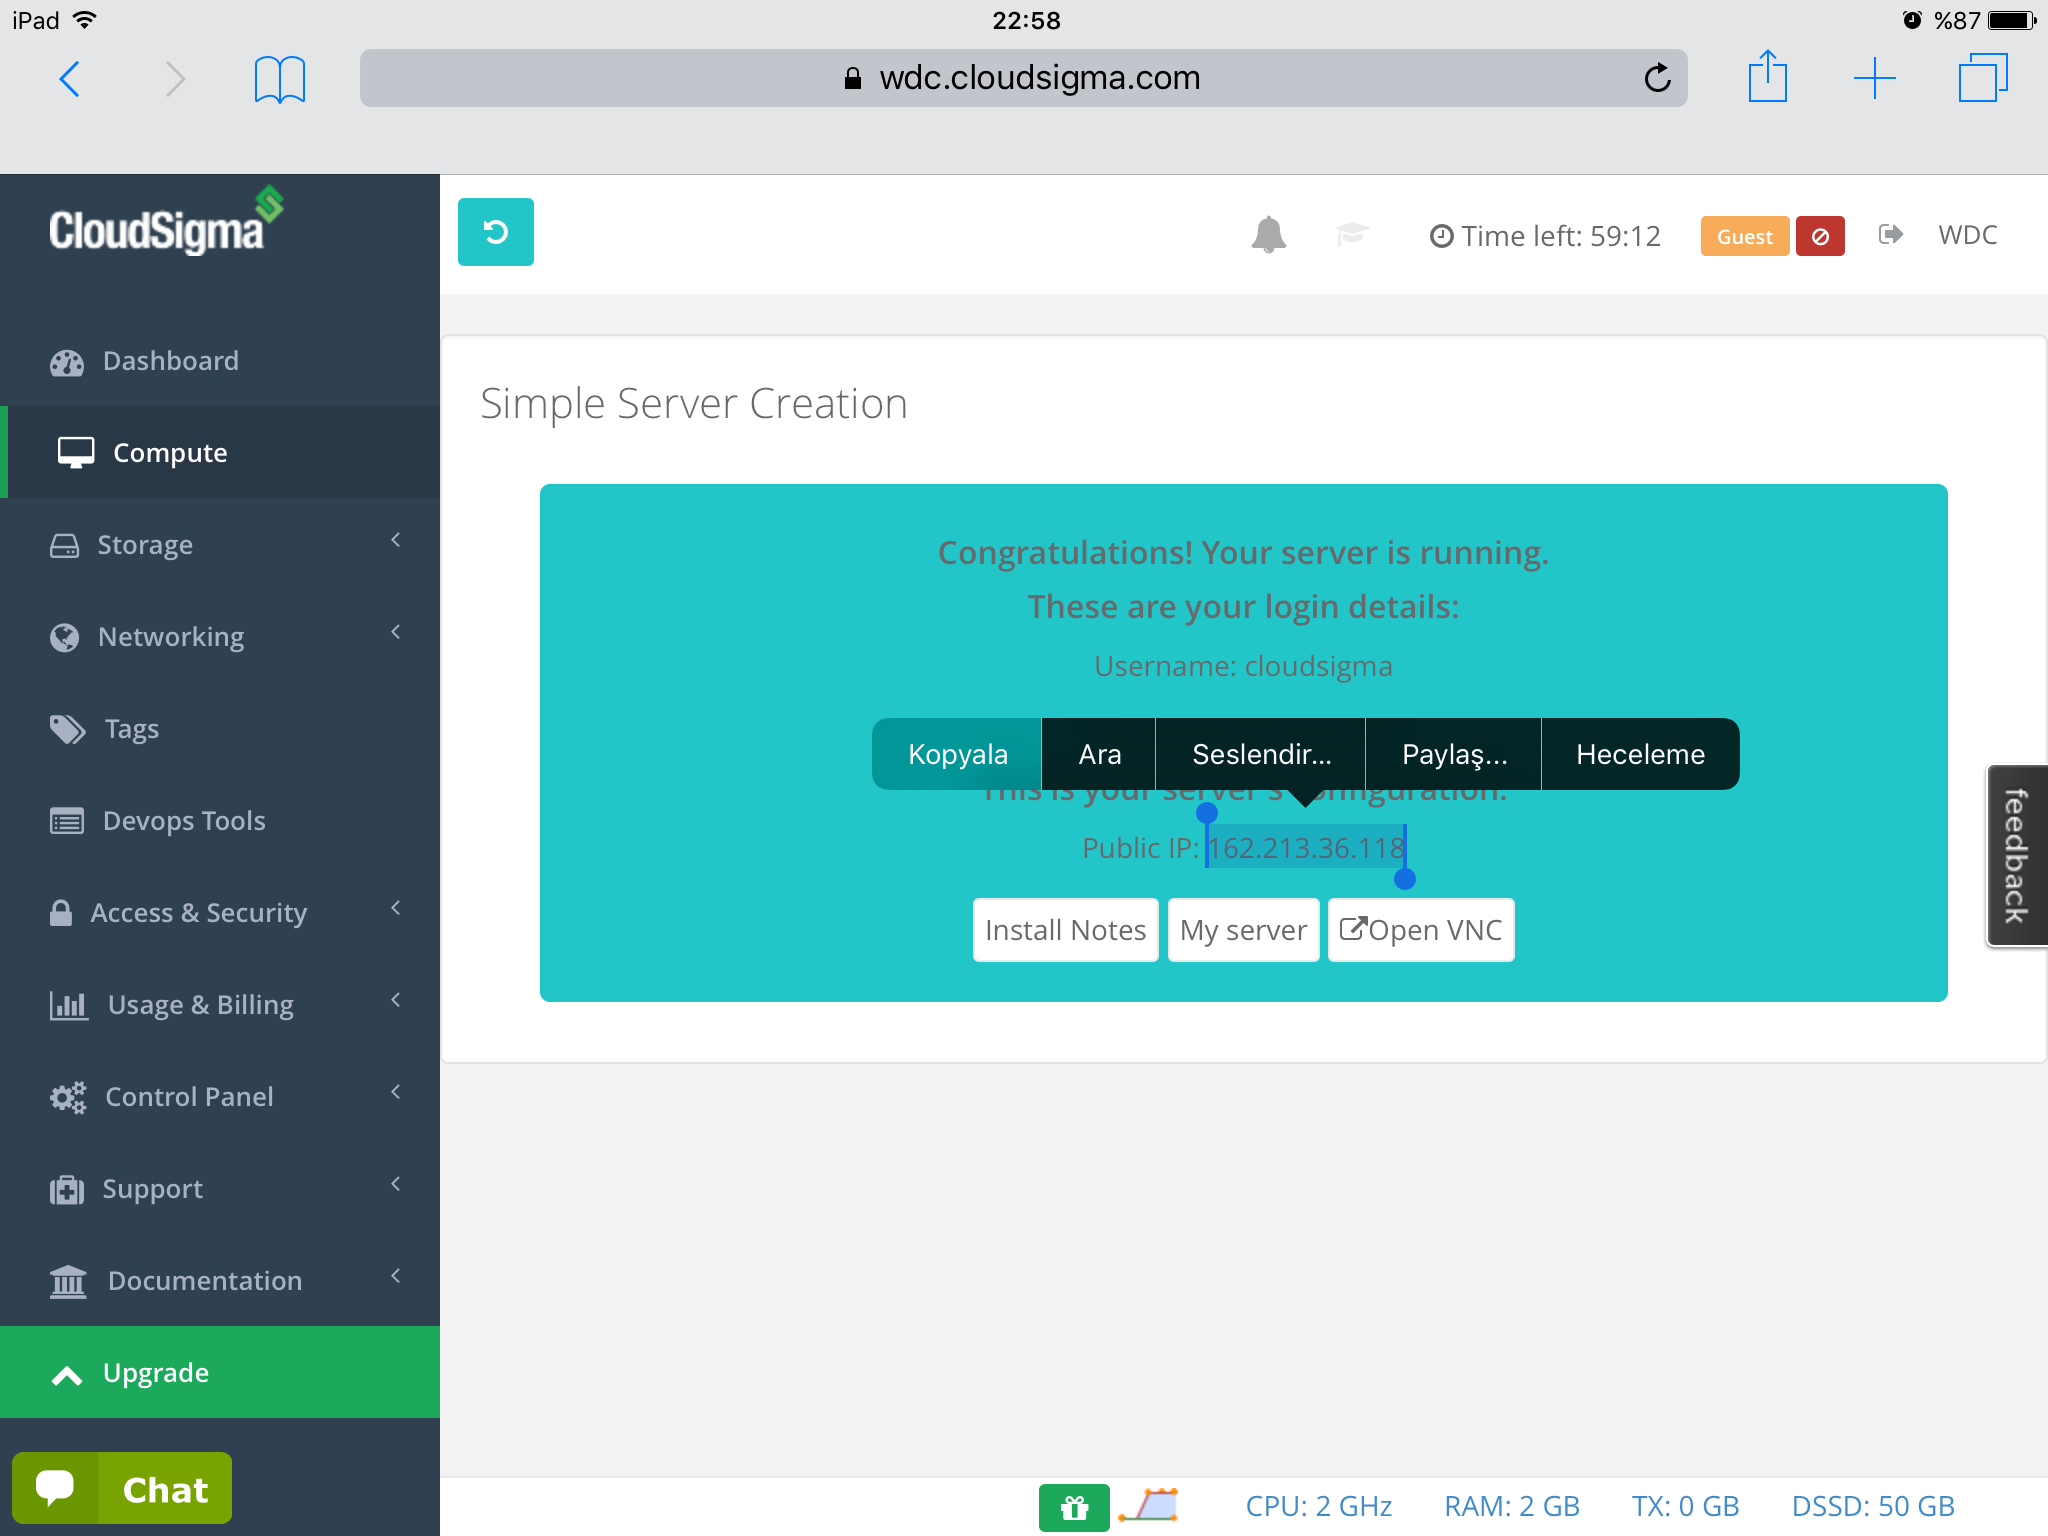Click the orange Guest badge
Screen dimensions: 2048x1536
(1744, 236)
